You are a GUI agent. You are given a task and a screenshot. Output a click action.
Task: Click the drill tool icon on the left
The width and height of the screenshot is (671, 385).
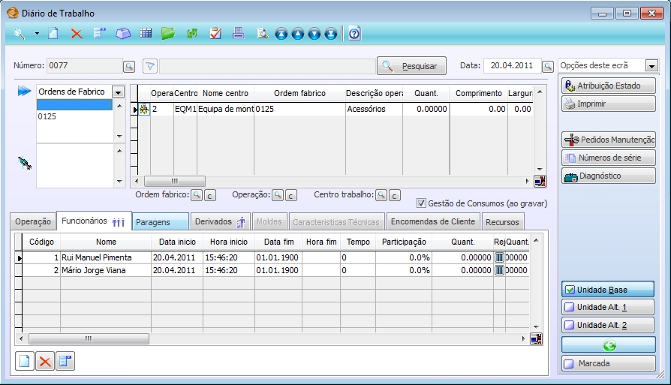coord(25,163)
